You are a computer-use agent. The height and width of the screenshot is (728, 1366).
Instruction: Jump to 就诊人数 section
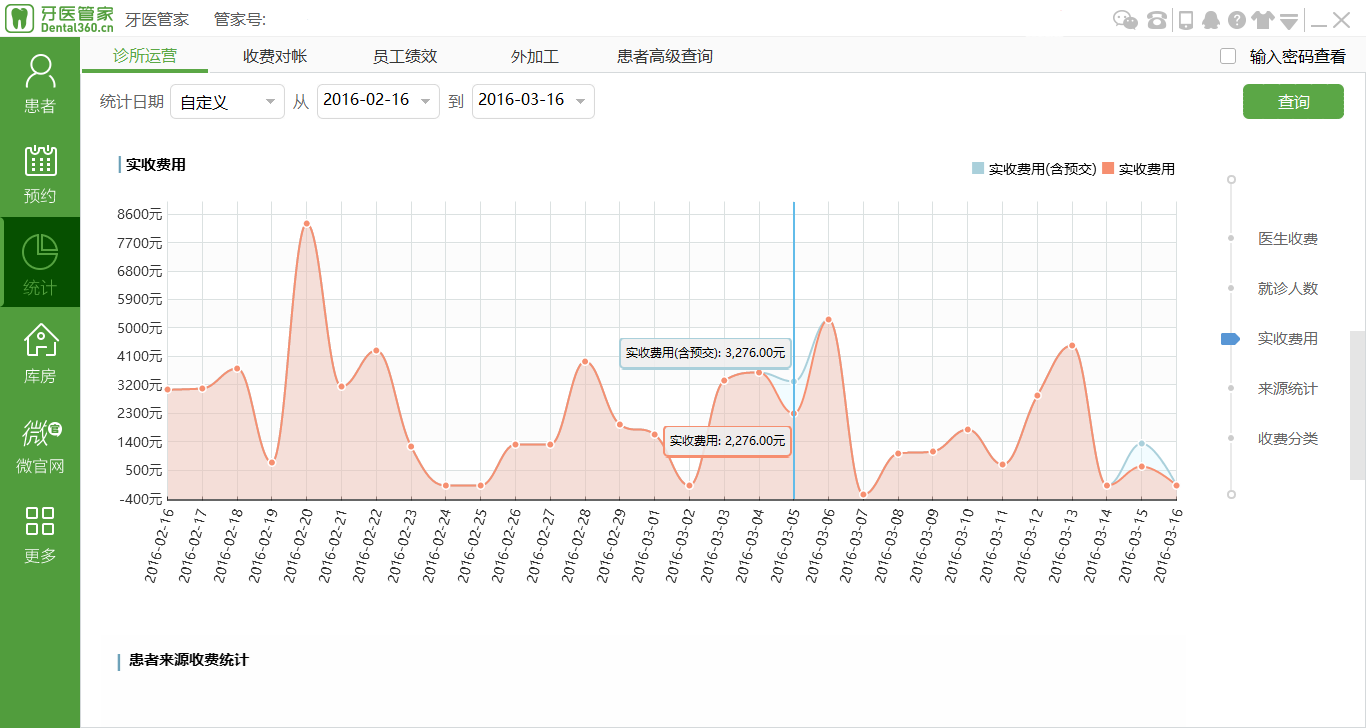(1288, 289)
